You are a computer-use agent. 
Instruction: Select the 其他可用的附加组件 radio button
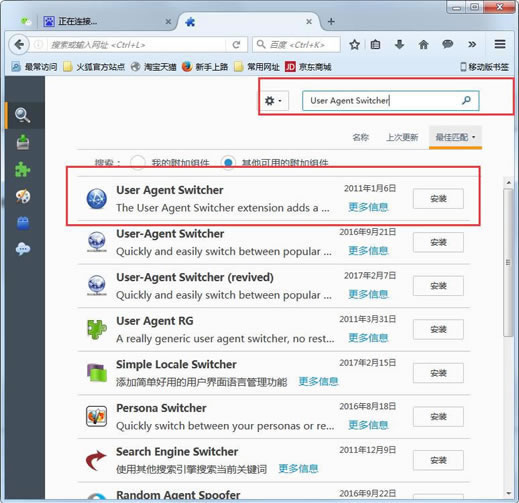tap(228, 163)
